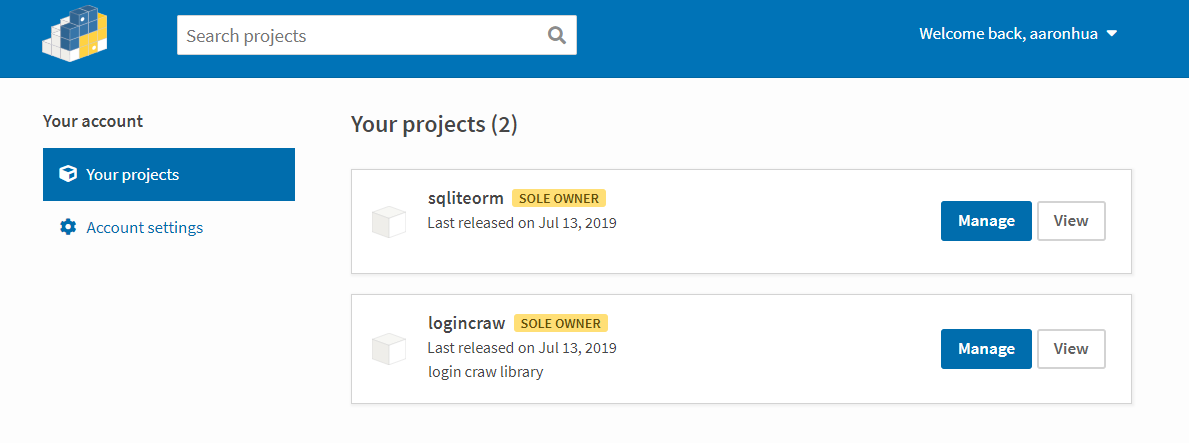Expand the caret next to aaronhua
This screenshot has width=1189, height=443.
(x=1112, y=34)
